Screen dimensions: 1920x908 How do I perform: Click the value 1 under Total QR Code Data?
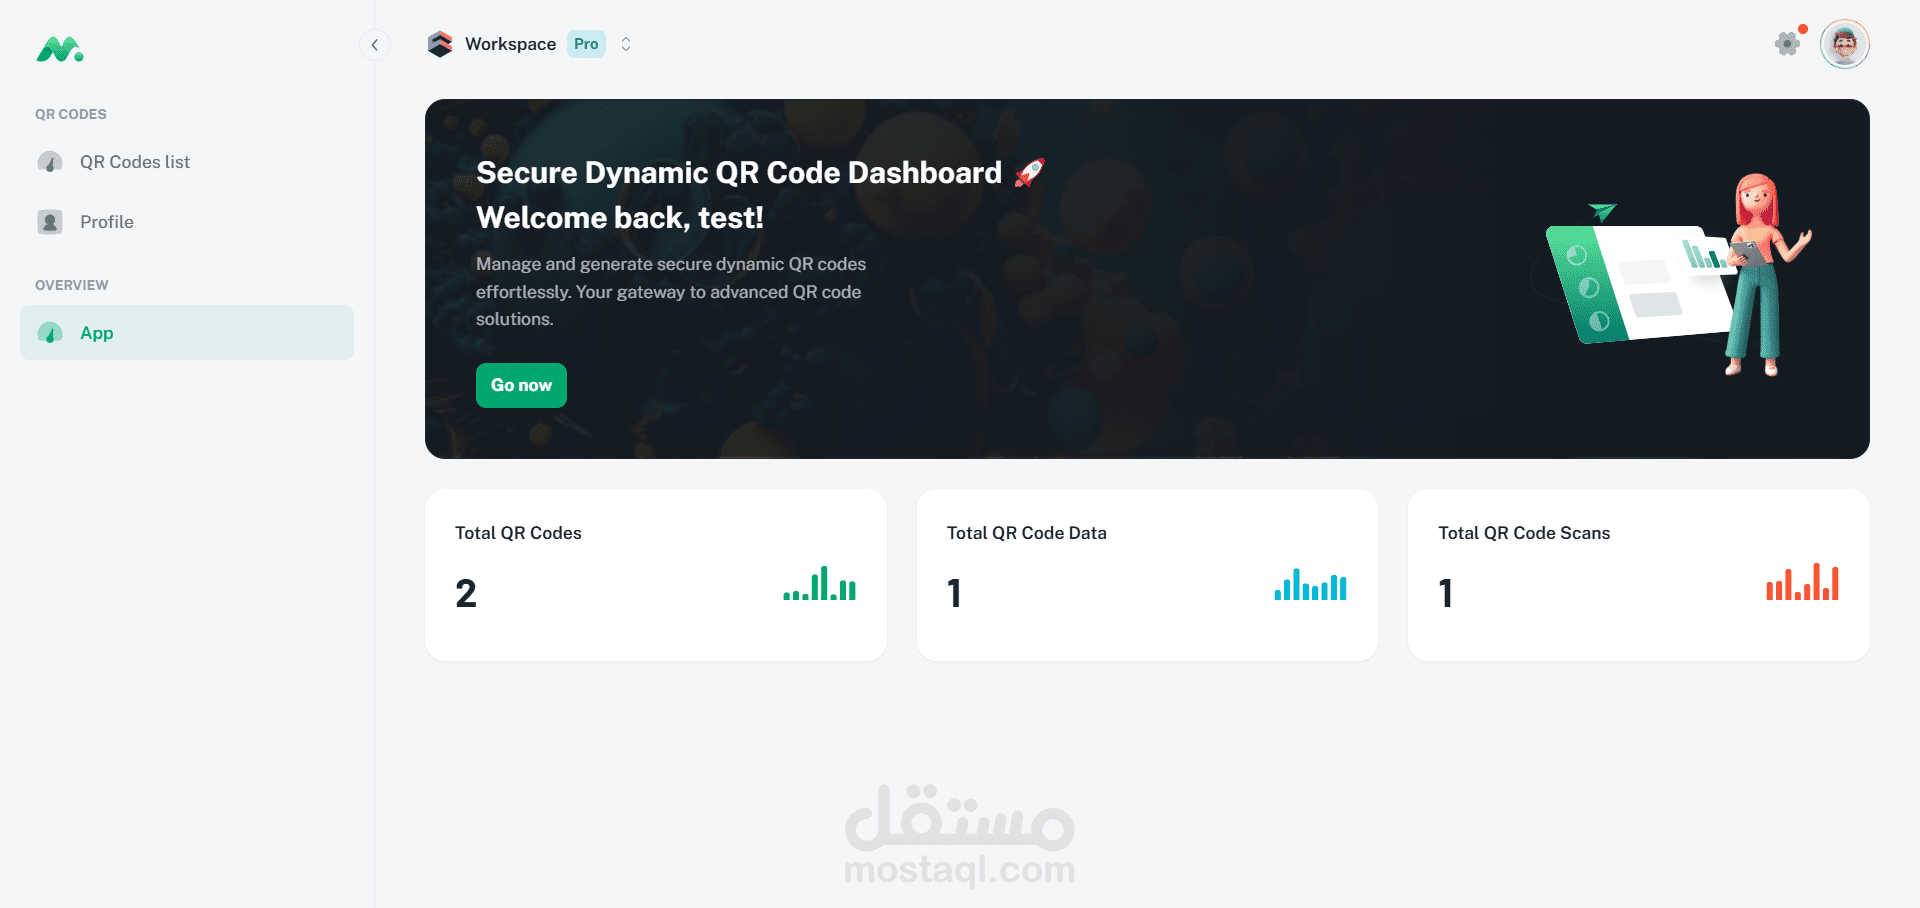click(x=955, y=594)
